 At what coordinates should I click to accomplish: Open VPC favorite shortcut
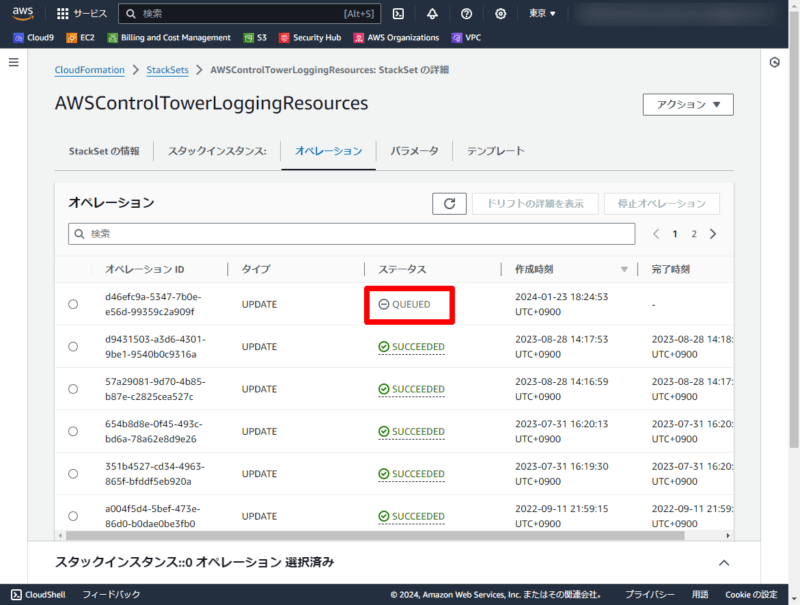point(466,38)
